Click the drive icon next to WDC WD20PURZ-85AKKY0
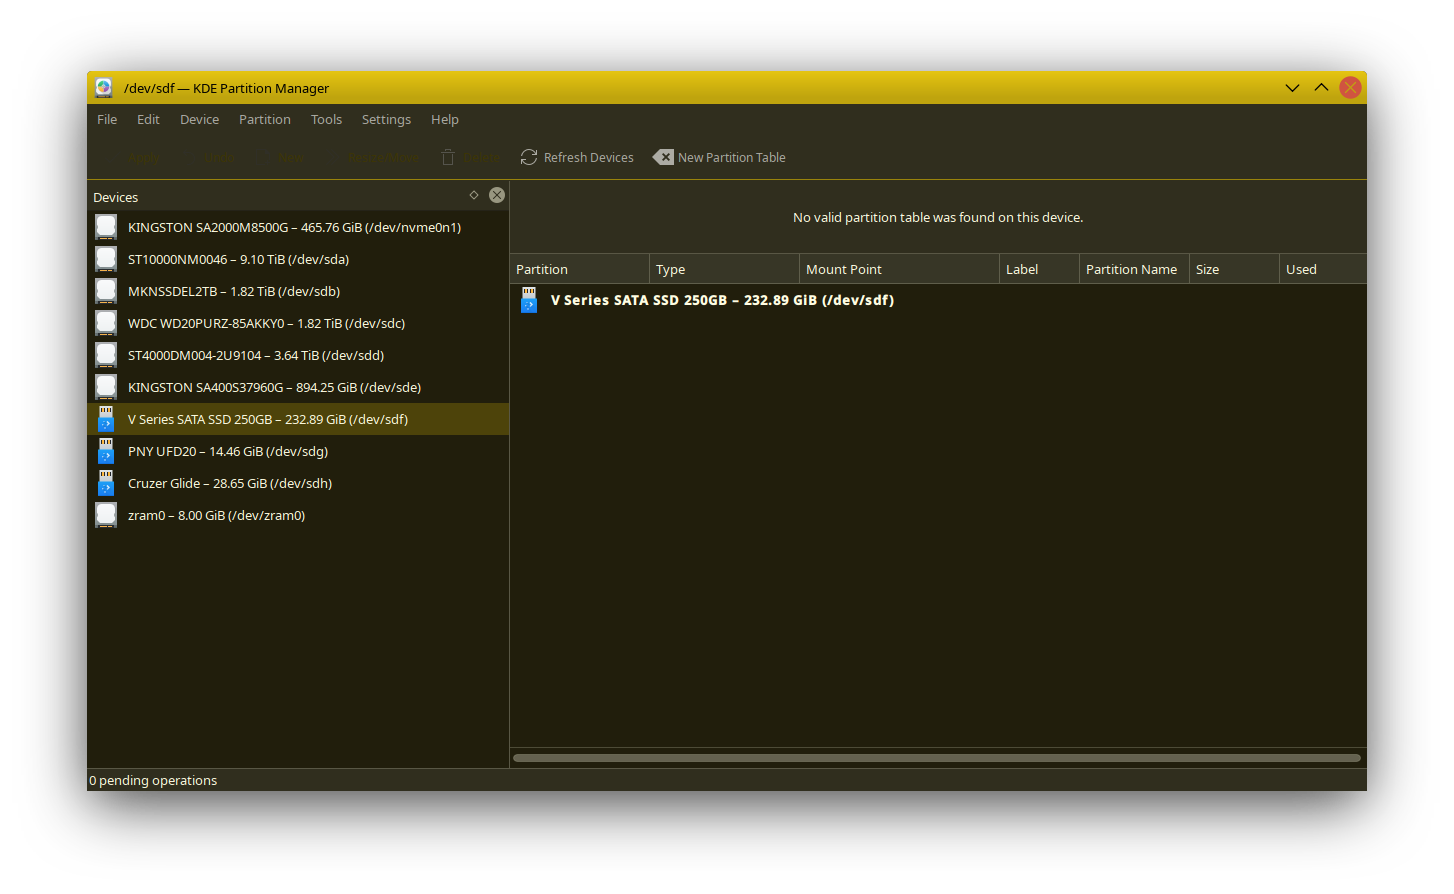 pos(106,323)
